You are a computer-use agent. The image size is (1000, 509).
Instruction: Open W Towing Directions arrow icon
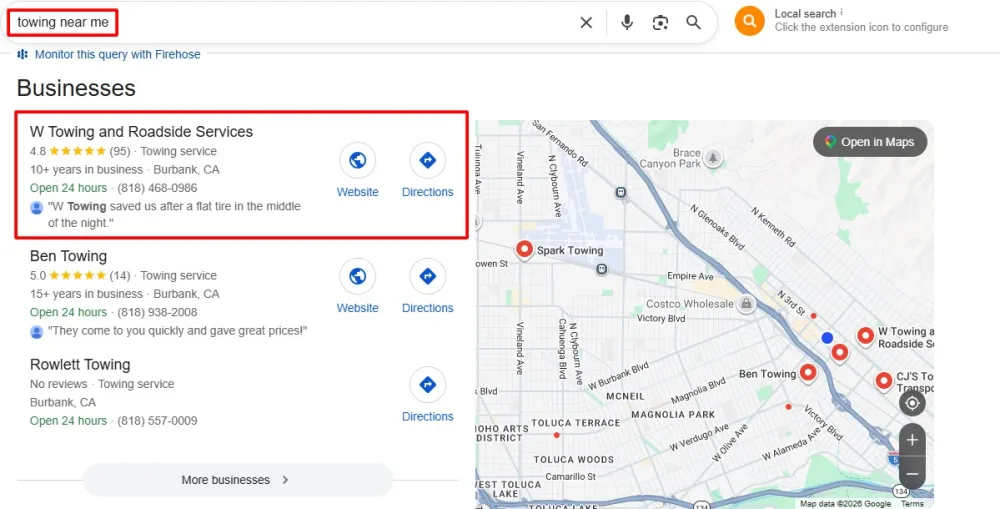pyautogui.click(x=427, y=160)
